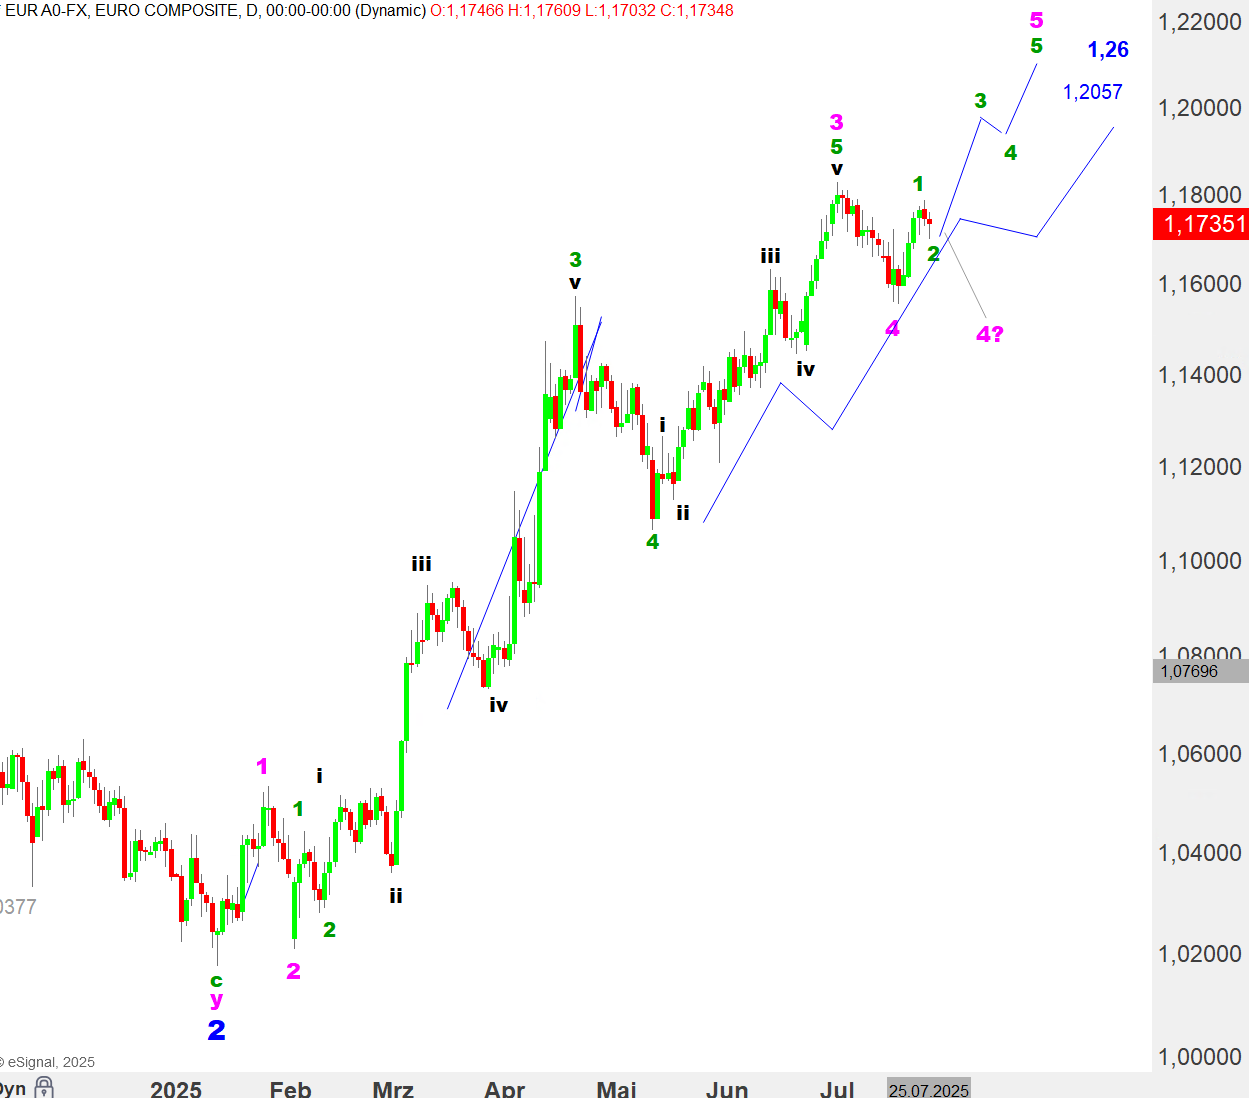Click 1,00000 on the price scale
The width and height of the screenshot is (1249, 1098).
click(1199, 1056)
